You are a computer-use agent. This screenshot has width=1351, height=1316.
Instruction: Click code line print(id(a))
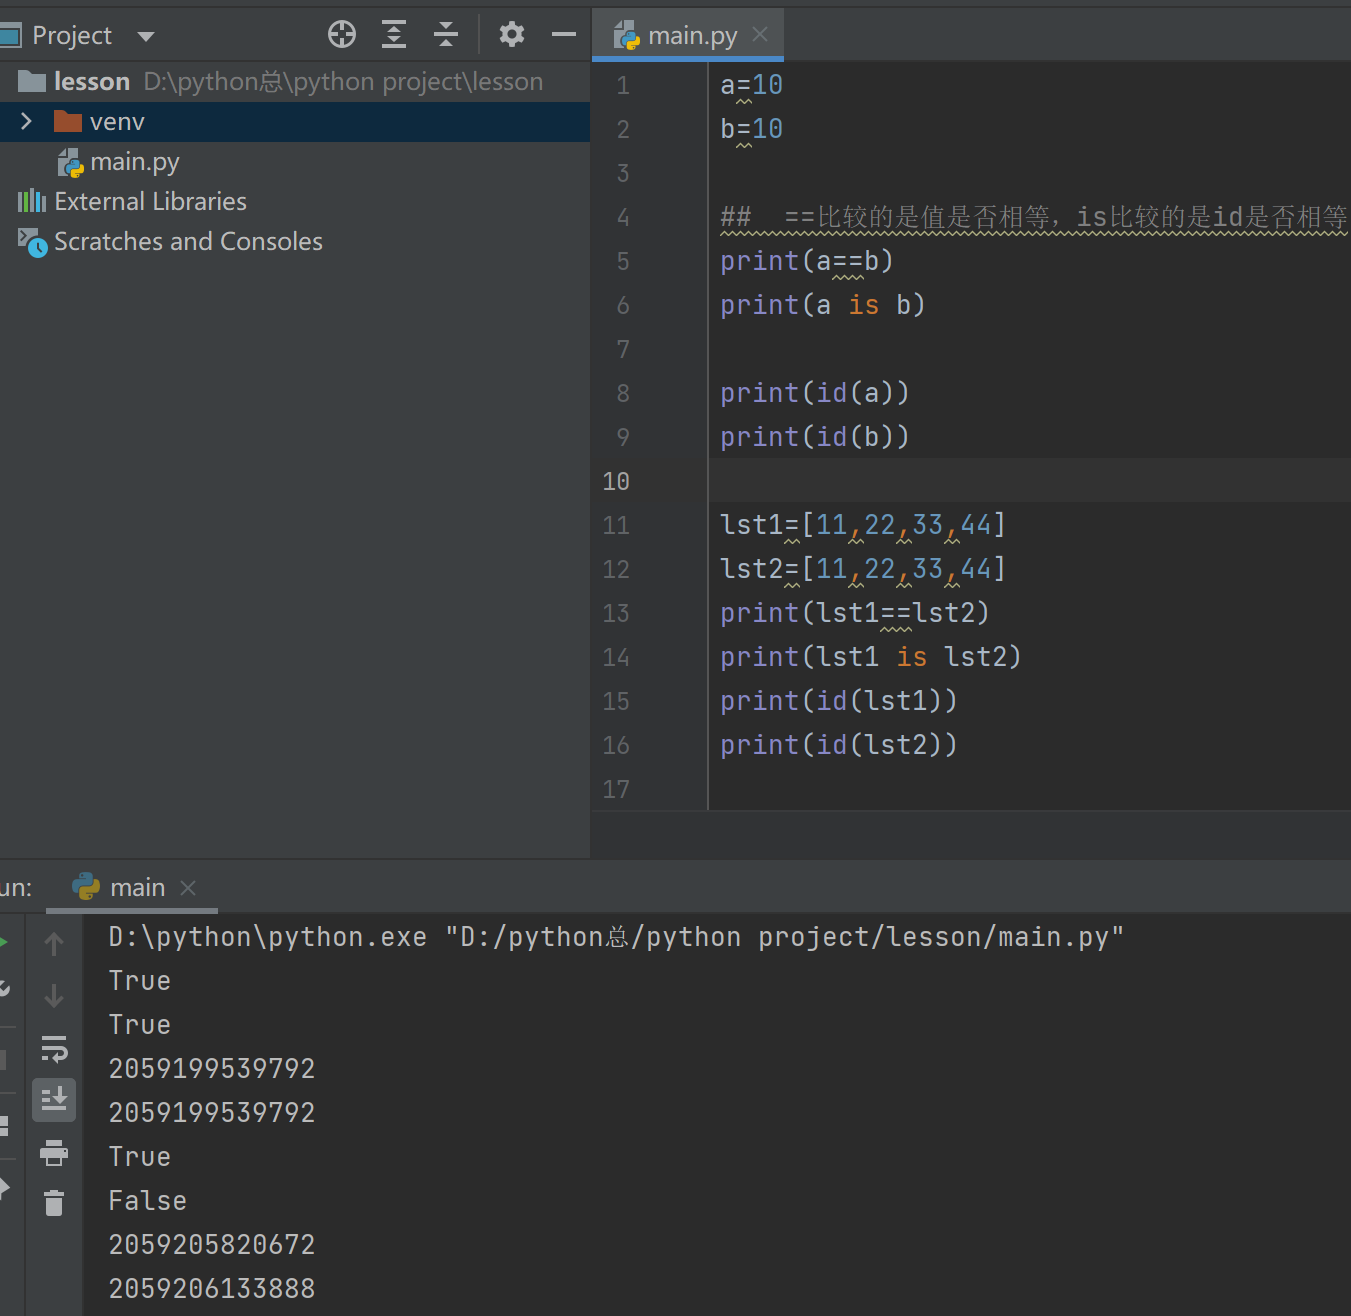click(814, 393)
